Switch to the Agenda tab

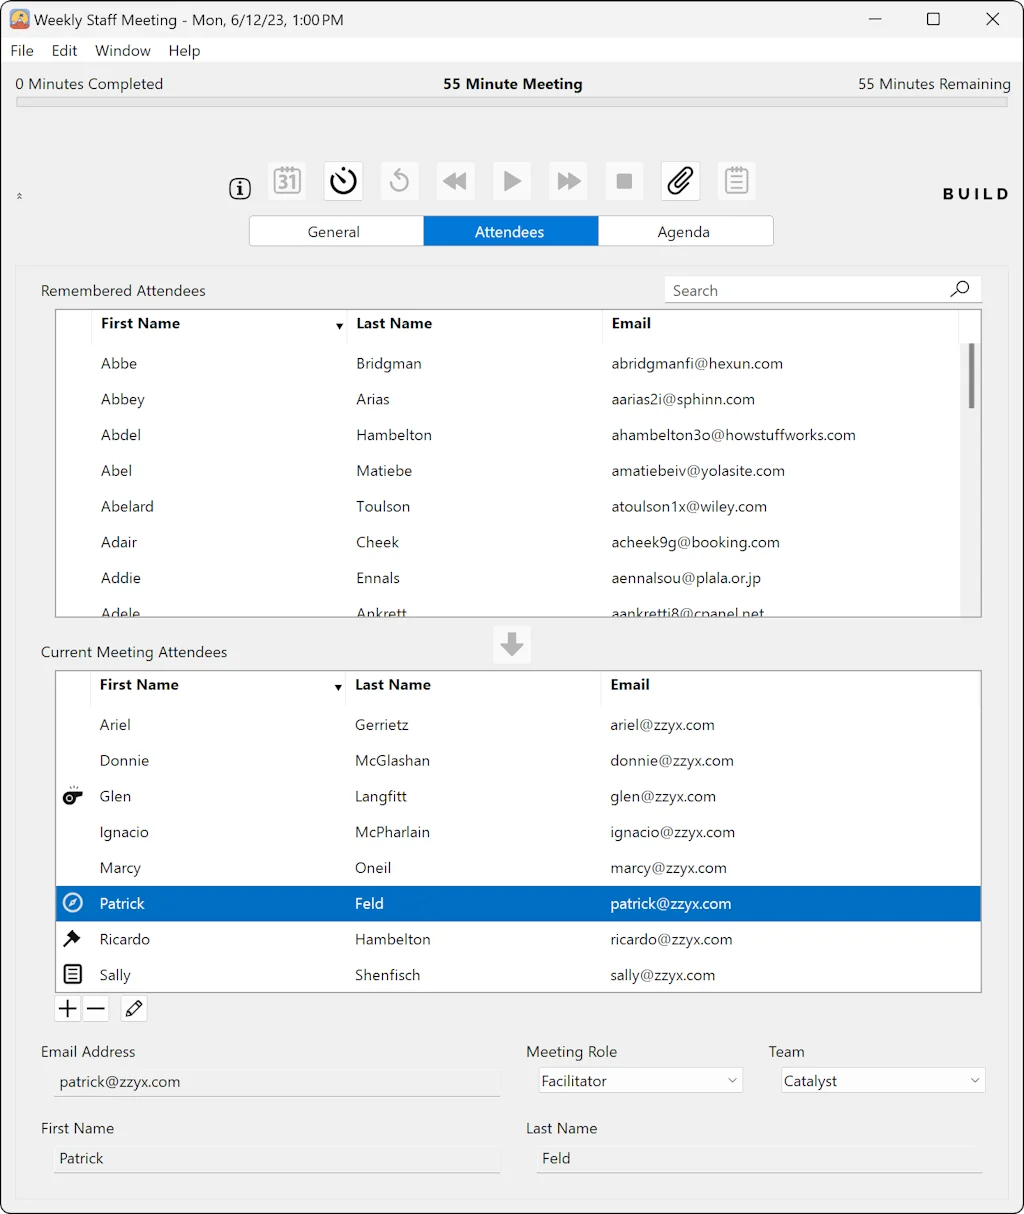[684, 232]
